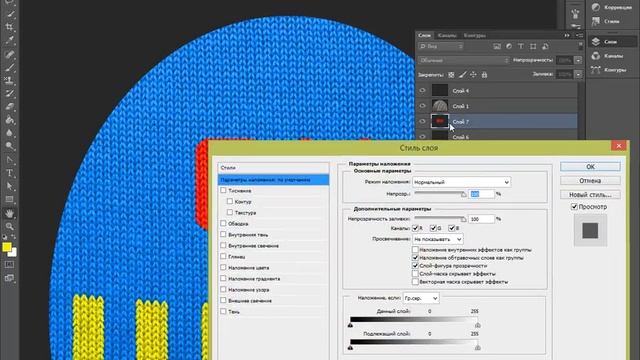The width and height of the screenshot is (640, 360).
Task: Enable the Тень effect checkbox
Action: 223,311
